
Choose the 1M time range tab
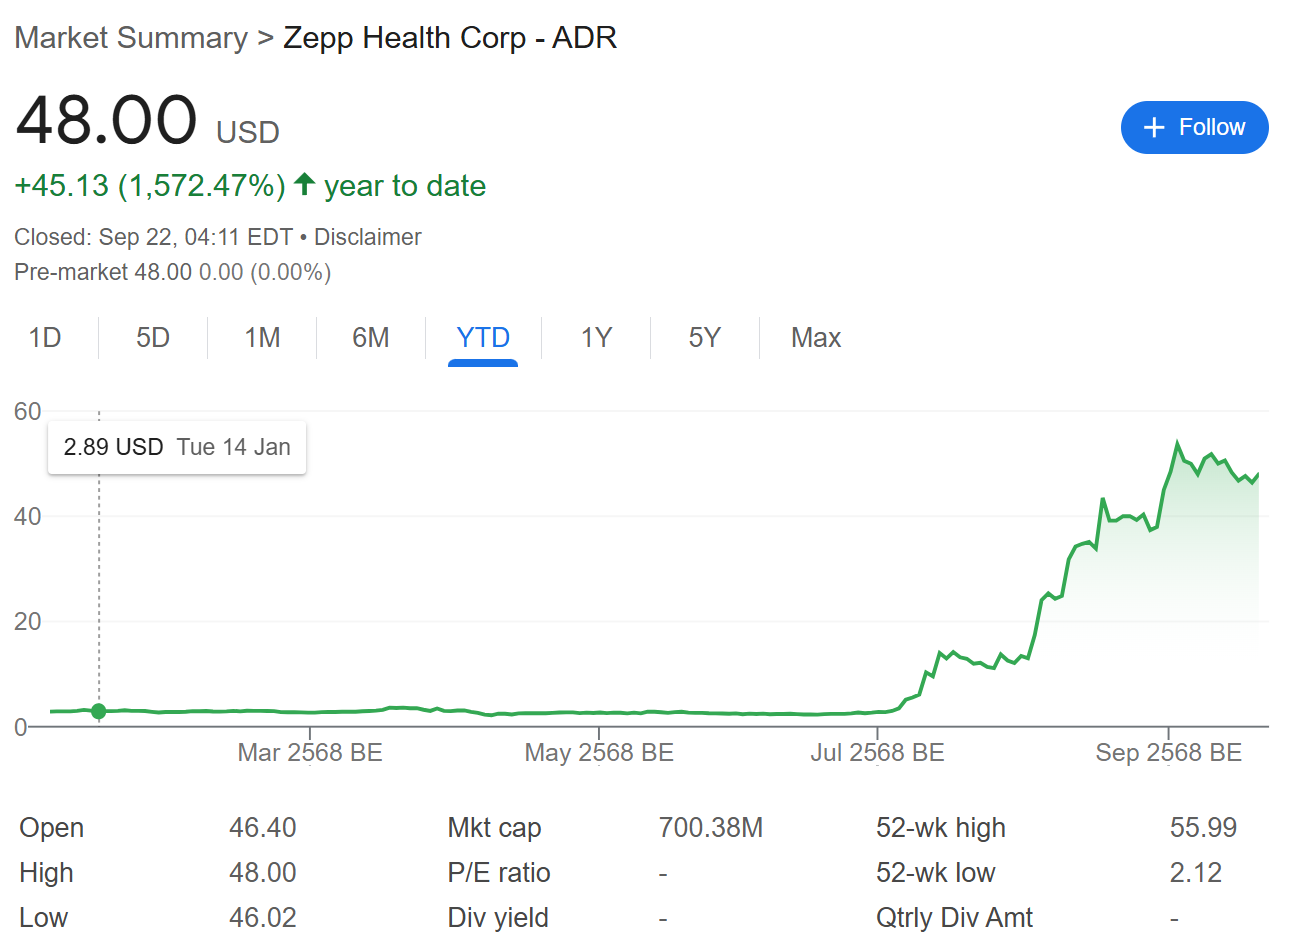pyautogui.click(x=262, y=338)
